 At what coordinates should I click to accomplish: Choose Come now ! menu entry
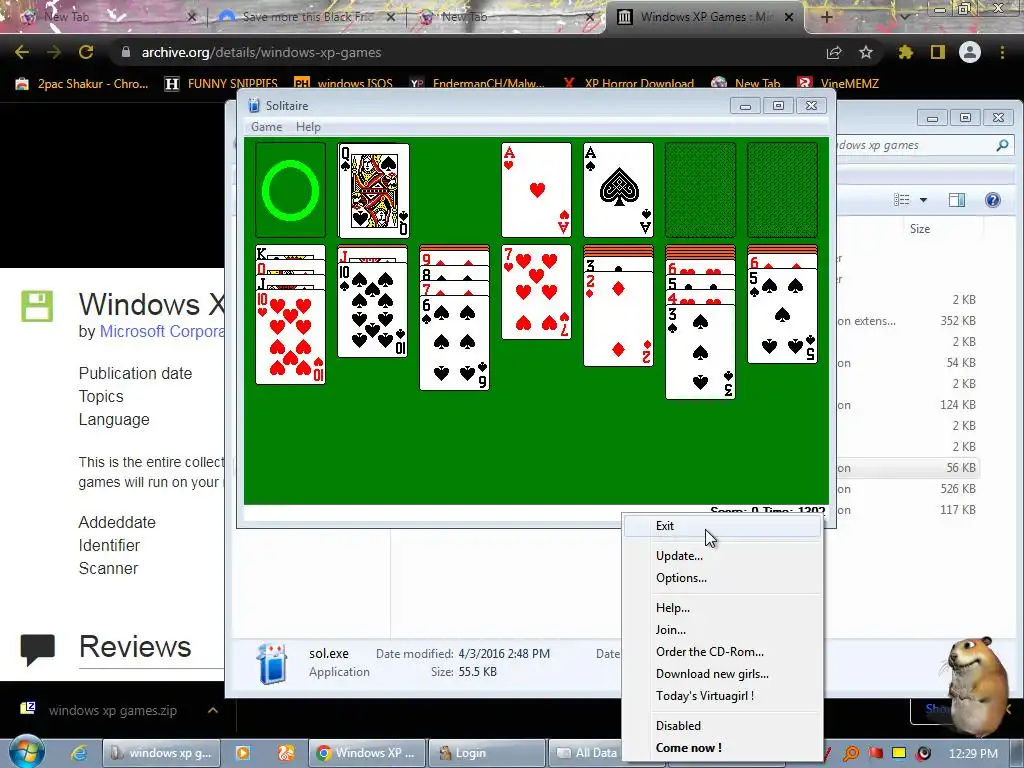click(x=722, y=748)
